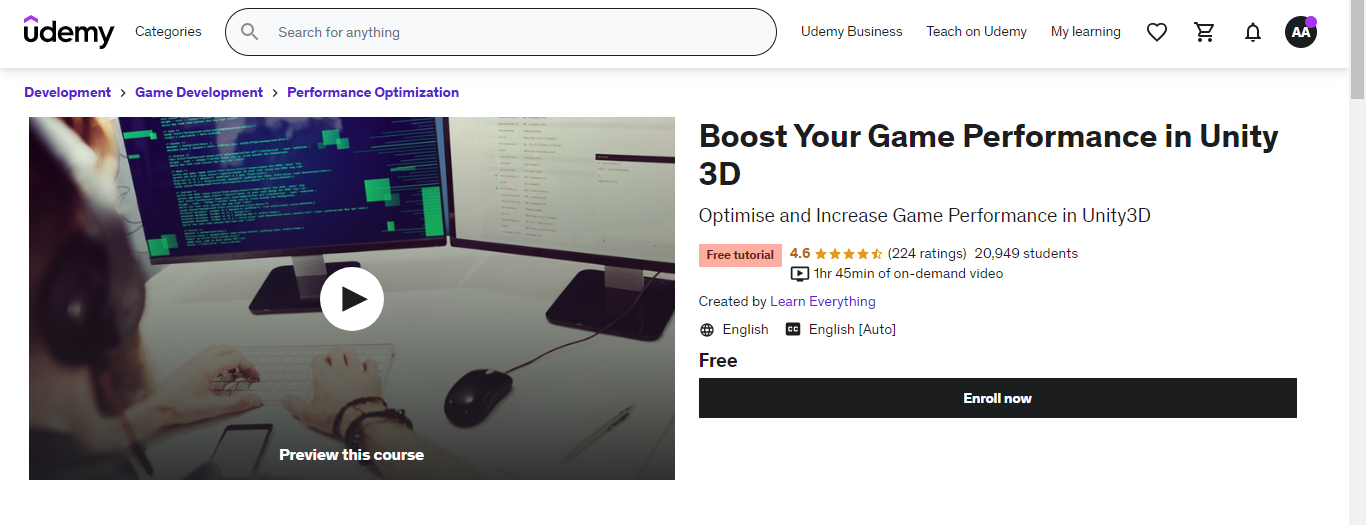Click the English [Auto] captions text

pos(852,330)
